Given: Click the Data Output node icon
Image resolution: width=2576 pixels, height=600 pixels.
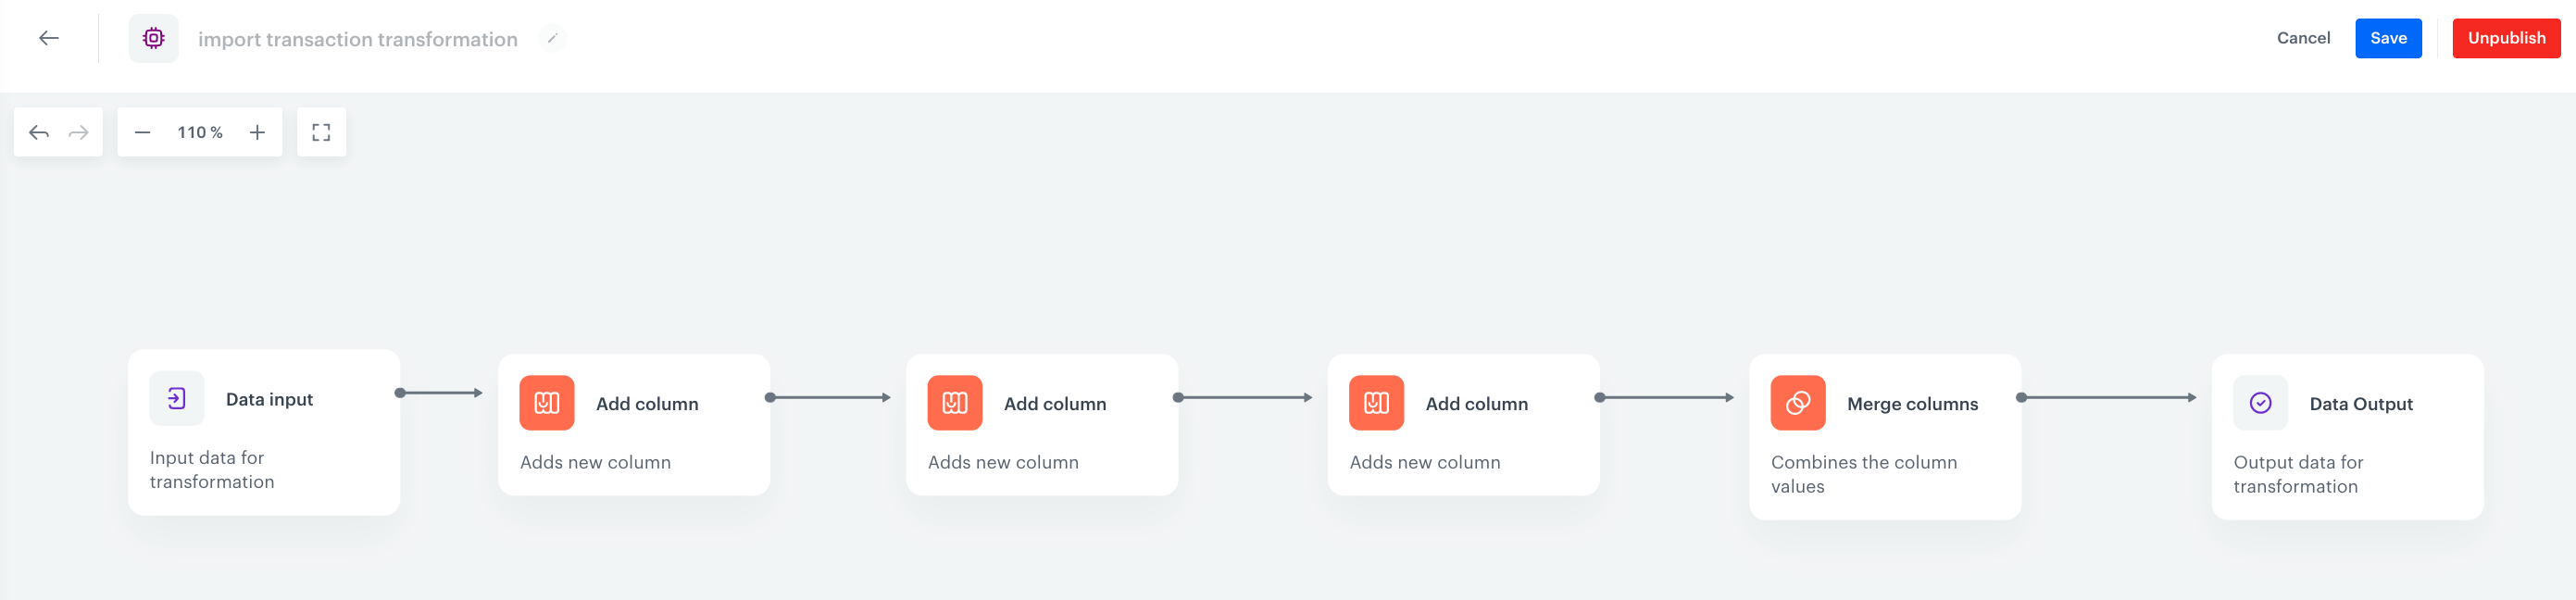Looking at the screenshot, I should (2260, 403).
